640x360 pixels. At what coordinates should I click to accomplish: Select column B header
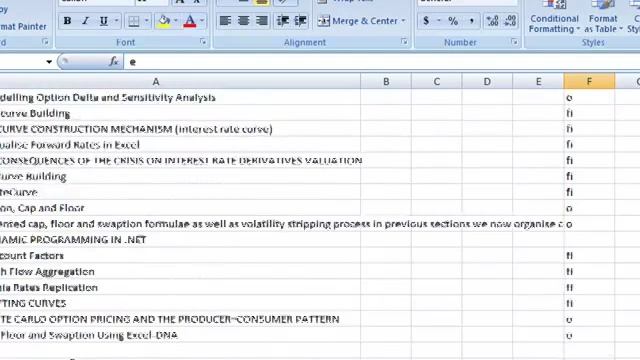386,82
